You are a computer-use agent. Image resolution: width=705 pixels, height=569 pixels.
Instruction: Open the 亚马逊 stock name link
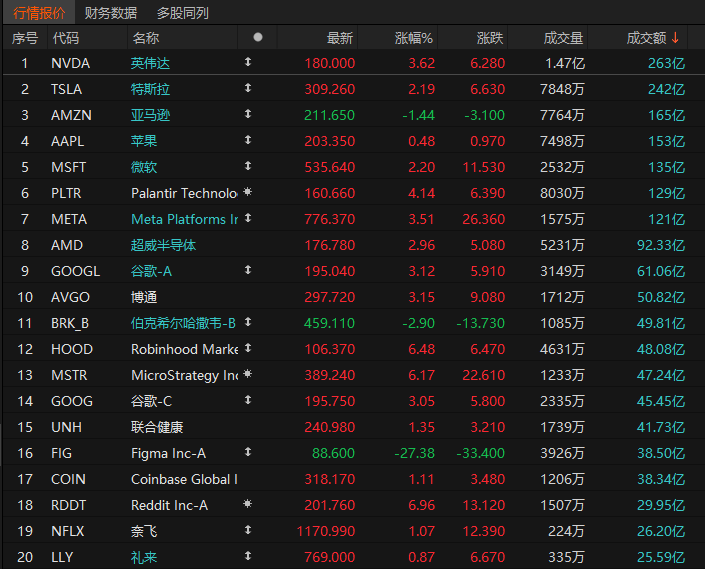(x=150, y=116)
